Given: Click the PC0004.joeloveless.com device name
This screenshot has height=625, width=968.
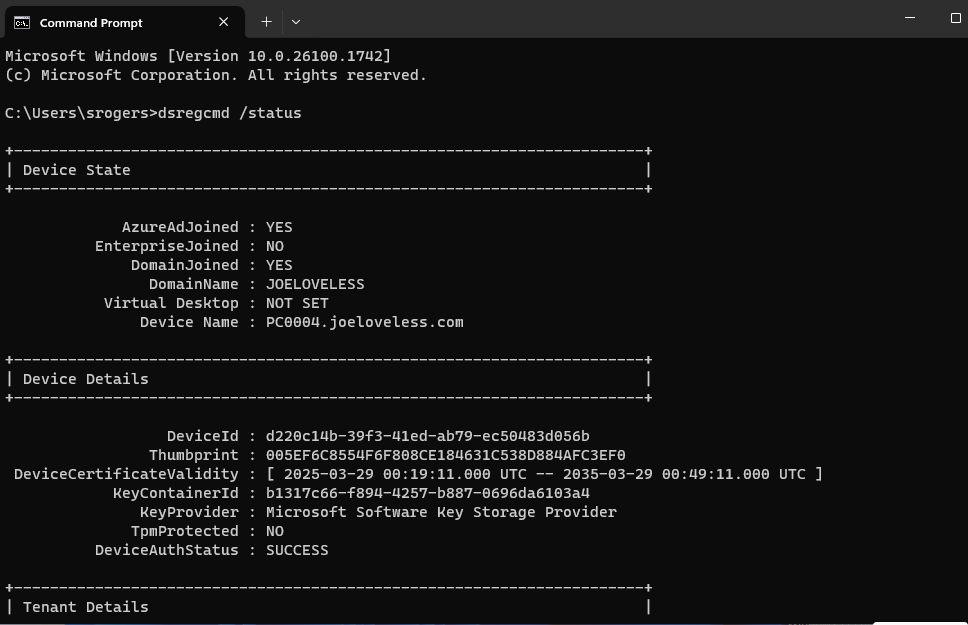Looking at the screenshot, I should click(364, 322).
